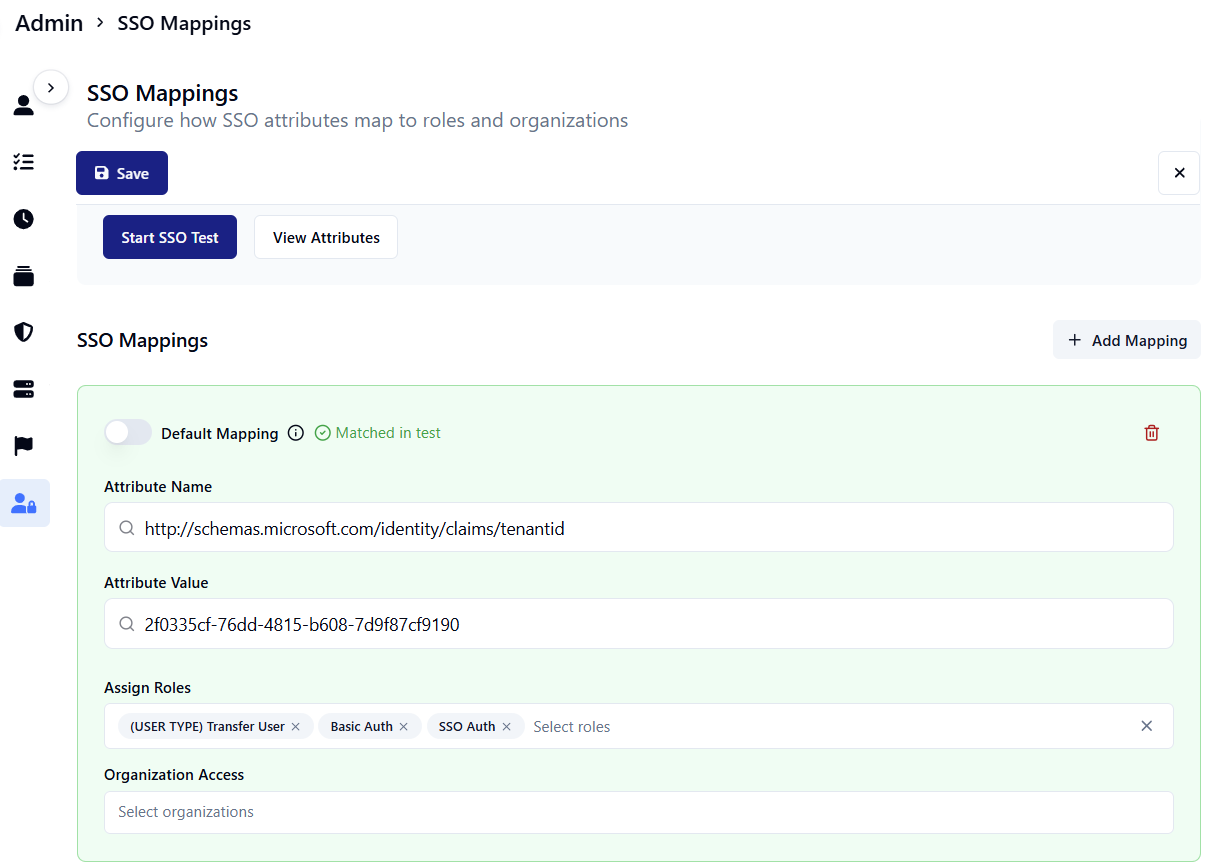Open the checklist tasks sidebar icon

pos(24,162)
